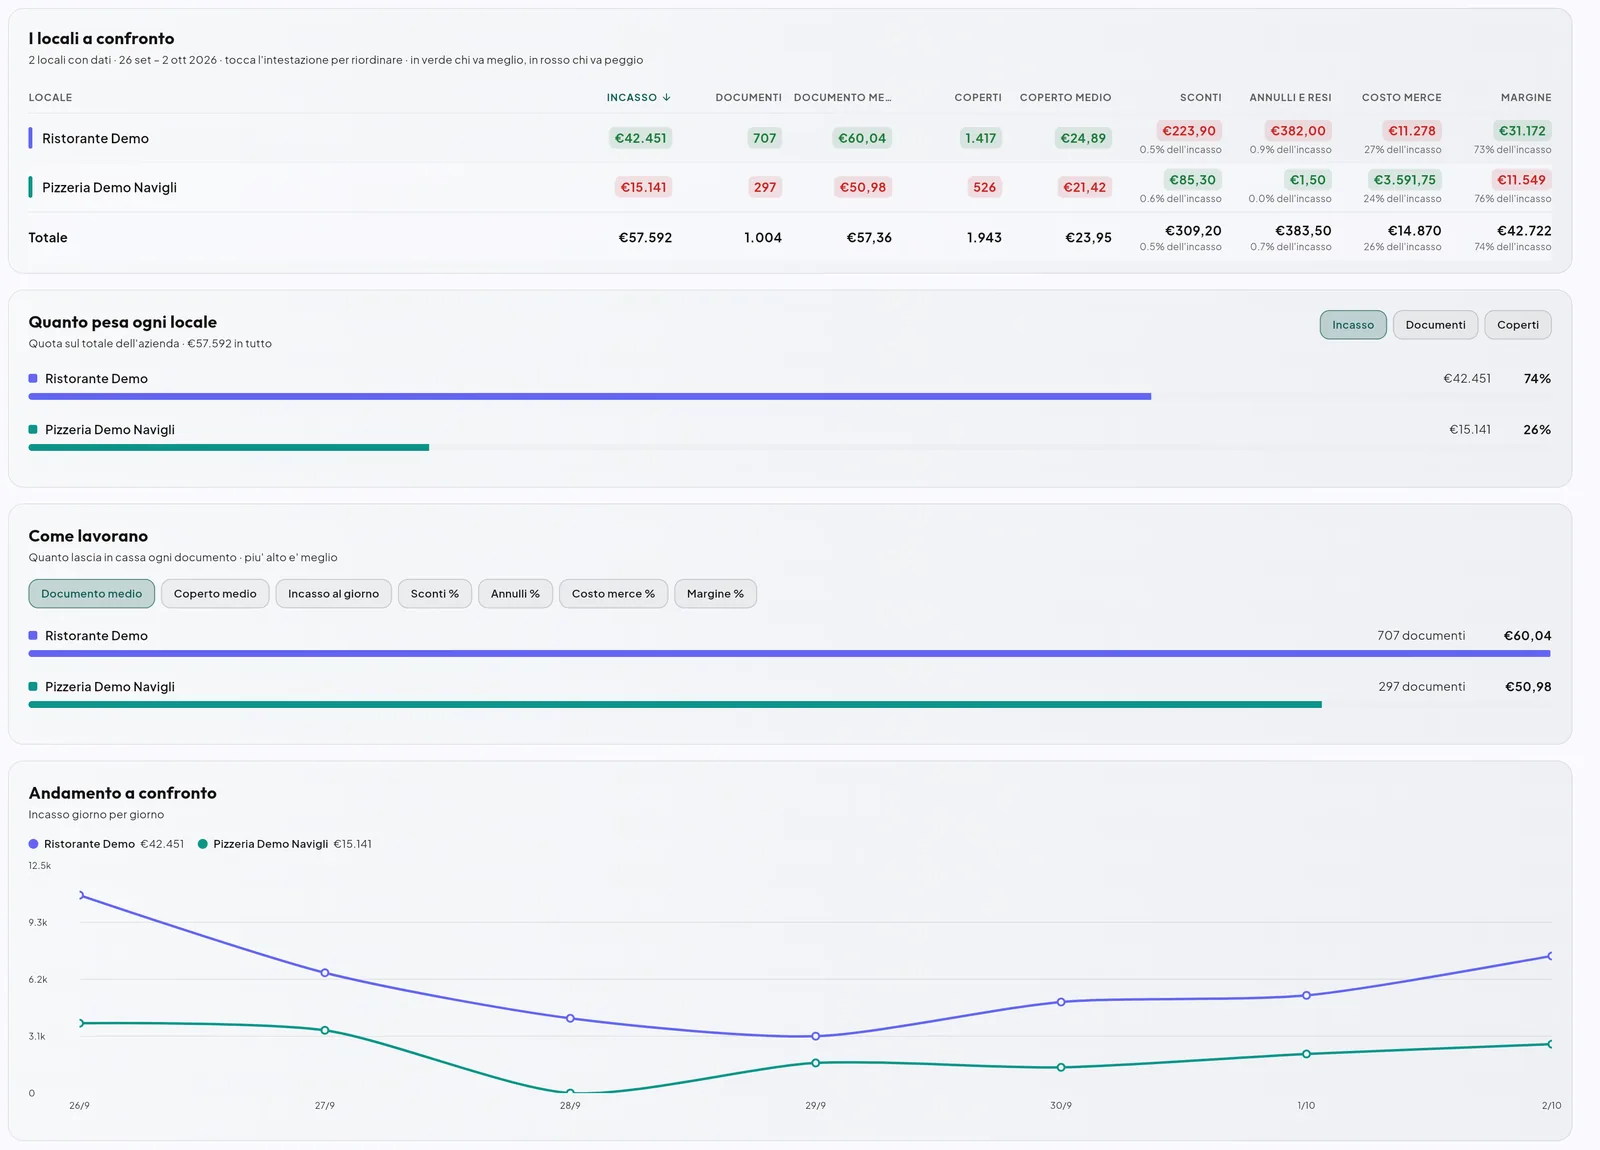The width and height of the screenshot is (1600, 1150).
Task: Click Pizzeria Demo Navigli green chart legend dot
Action: [203, 844]
